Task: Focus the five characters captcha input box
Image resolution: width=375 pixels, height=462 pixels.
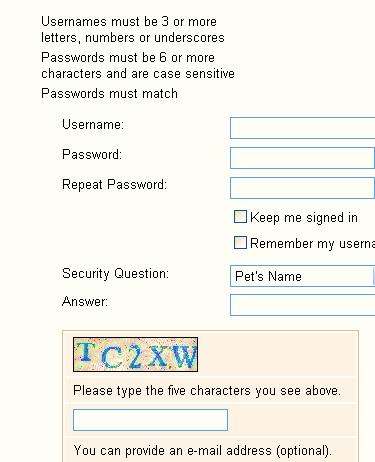Action: [150, 420]
